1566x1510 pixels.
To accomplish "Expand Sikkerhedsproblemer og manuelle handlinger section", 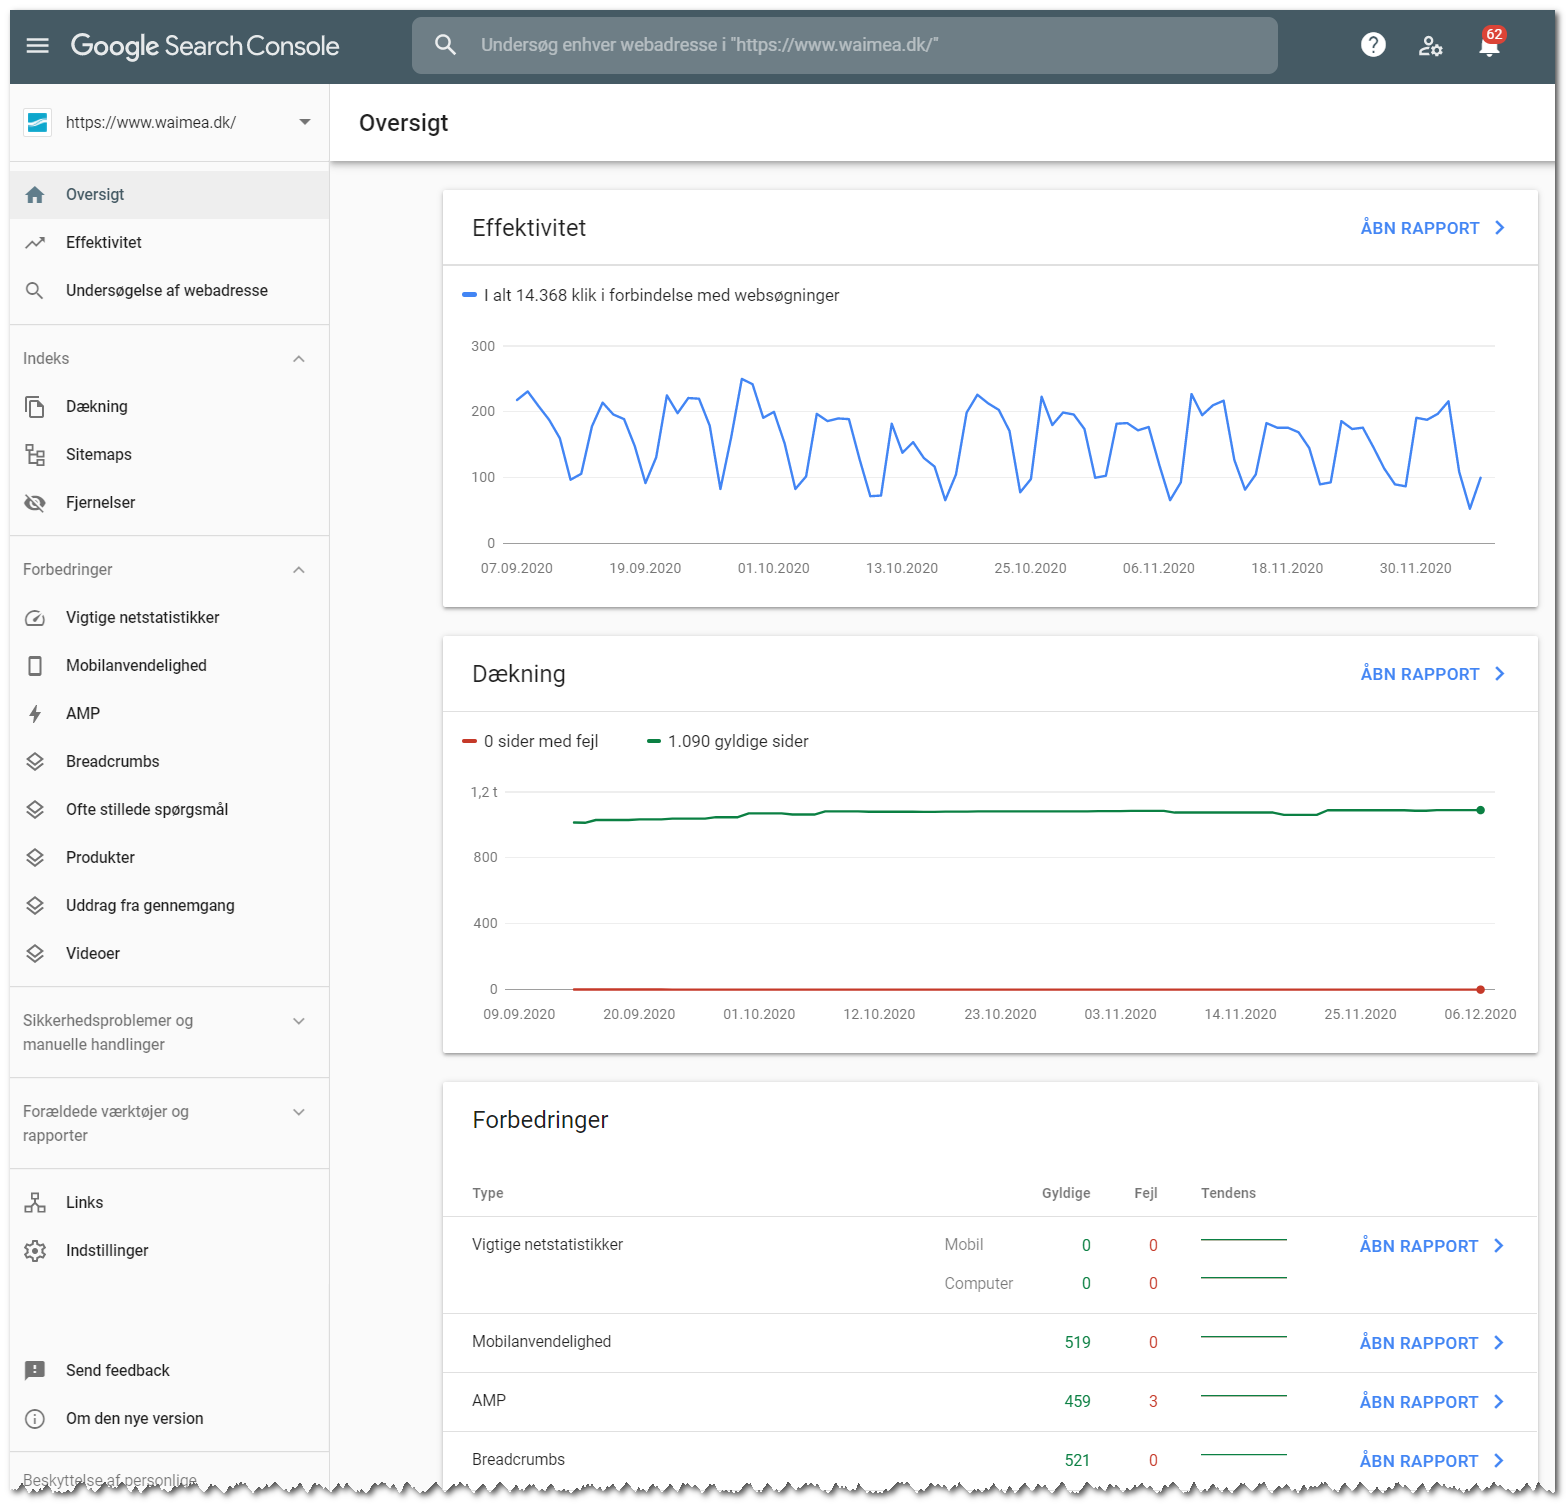I will pos(298,1021).
